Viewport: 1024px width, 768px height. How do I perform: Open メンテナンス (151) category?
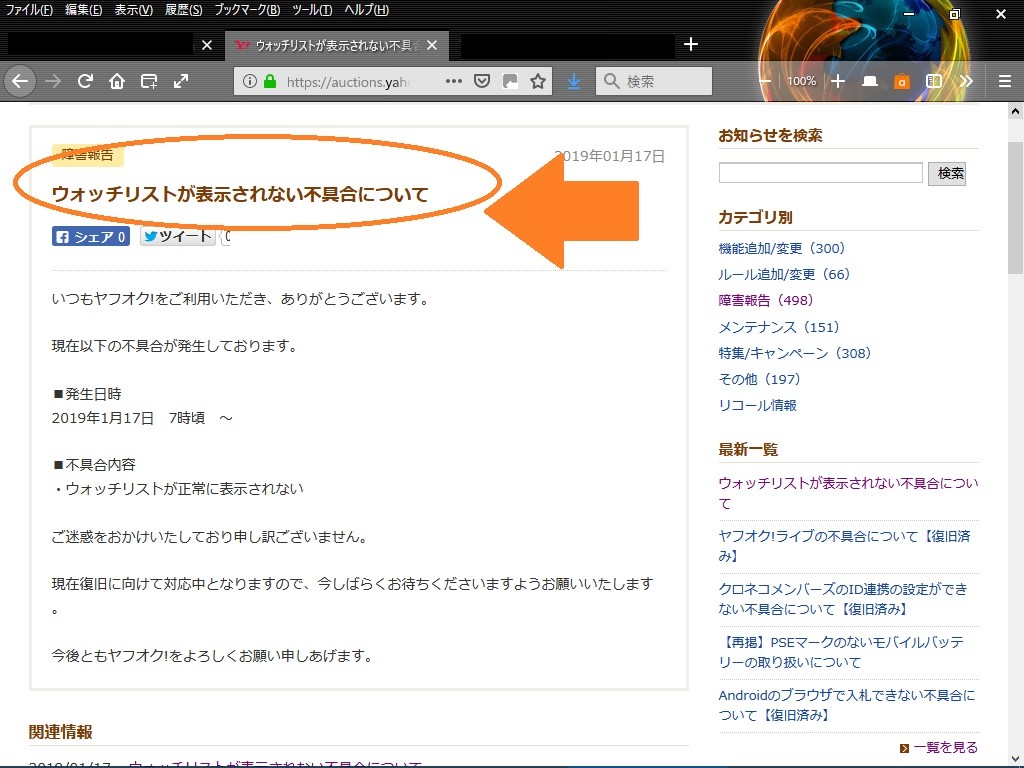click(778, 327)
